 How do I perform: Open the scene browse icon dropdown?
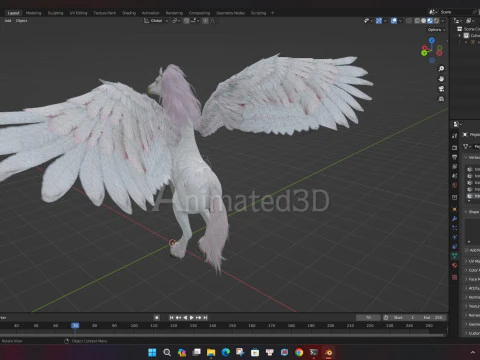[x=433, y=12]
